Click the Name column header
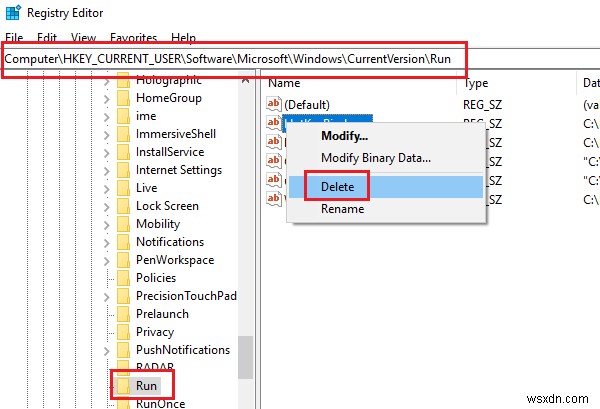Screen dimensions: 600x409 point(284,83)
